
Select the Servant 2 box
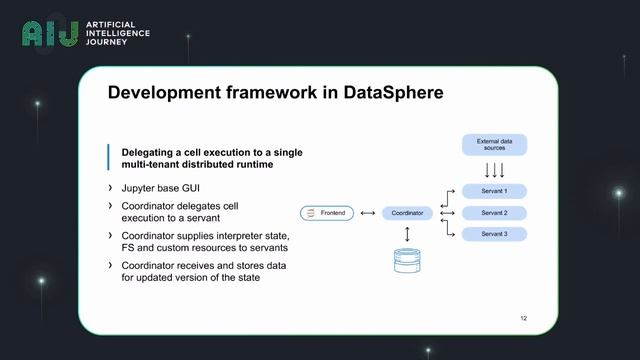494,213
